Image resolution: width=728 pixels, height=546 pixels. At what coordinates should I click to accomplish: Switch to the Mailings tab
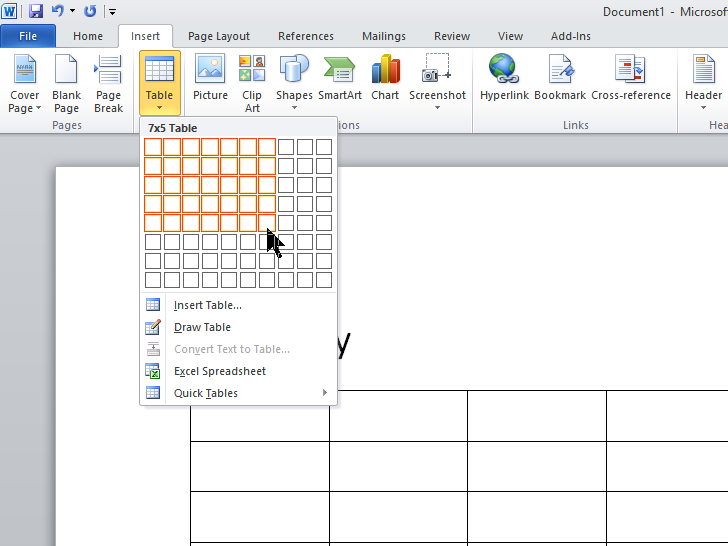[x=384, y=36]
